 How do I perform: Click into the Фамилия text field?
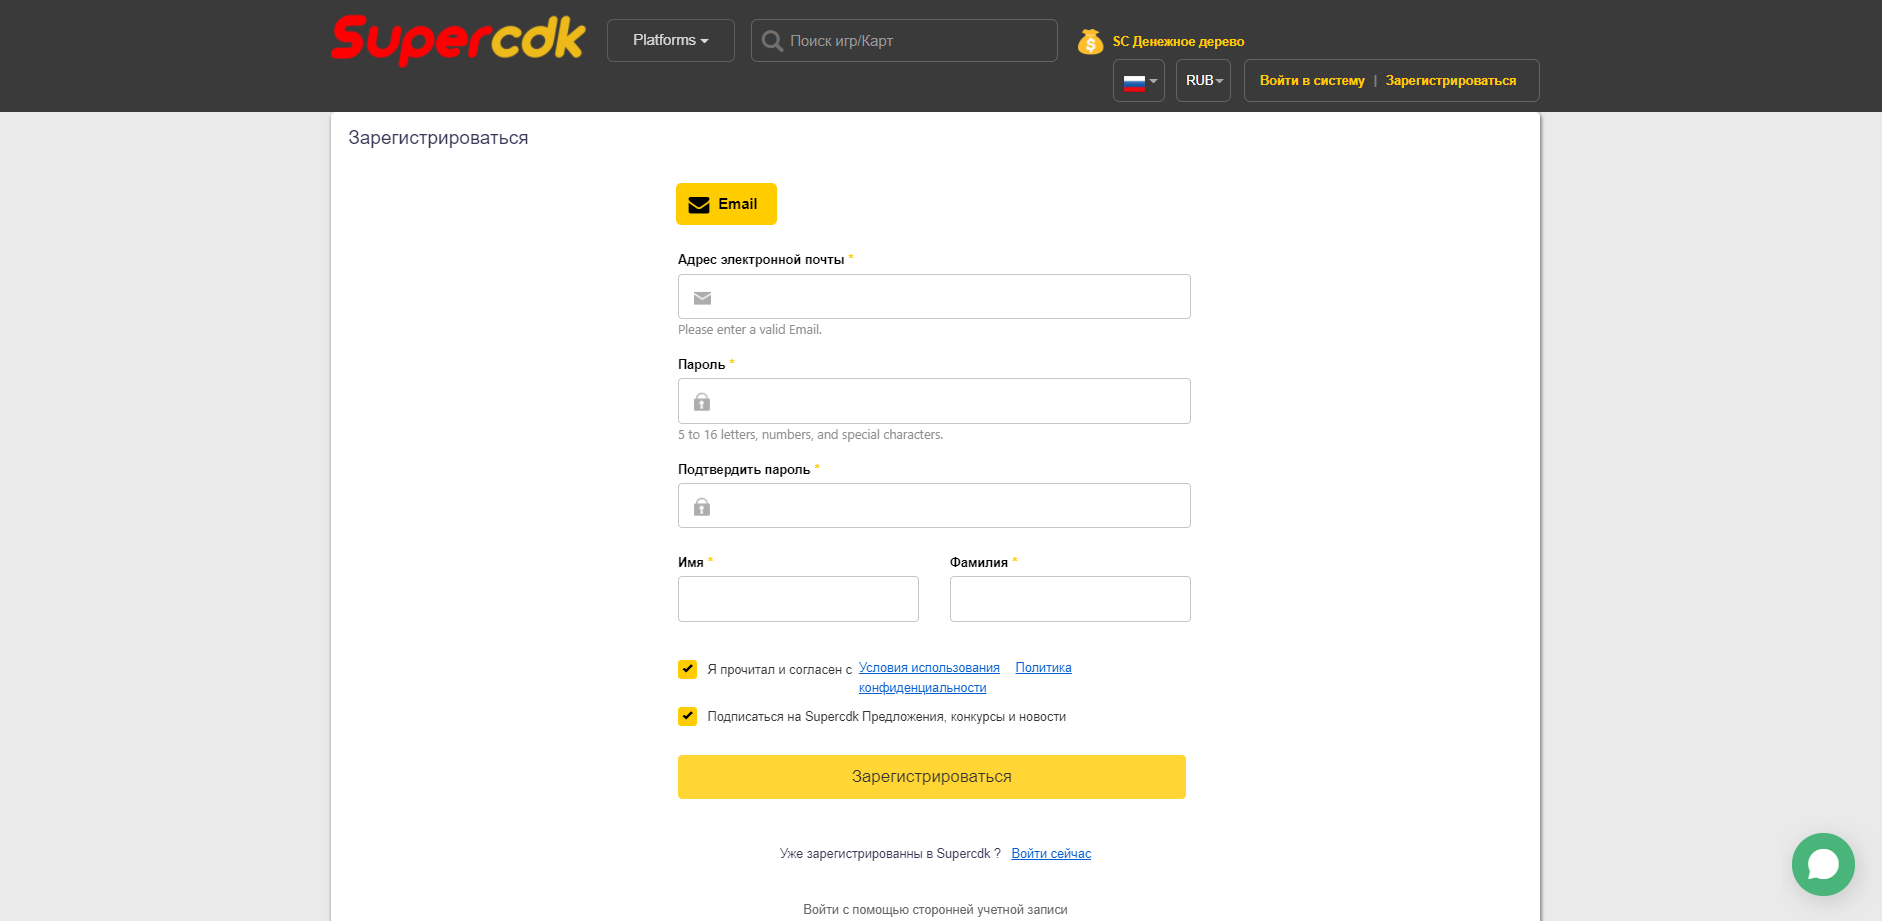[x=1070, y=599]
